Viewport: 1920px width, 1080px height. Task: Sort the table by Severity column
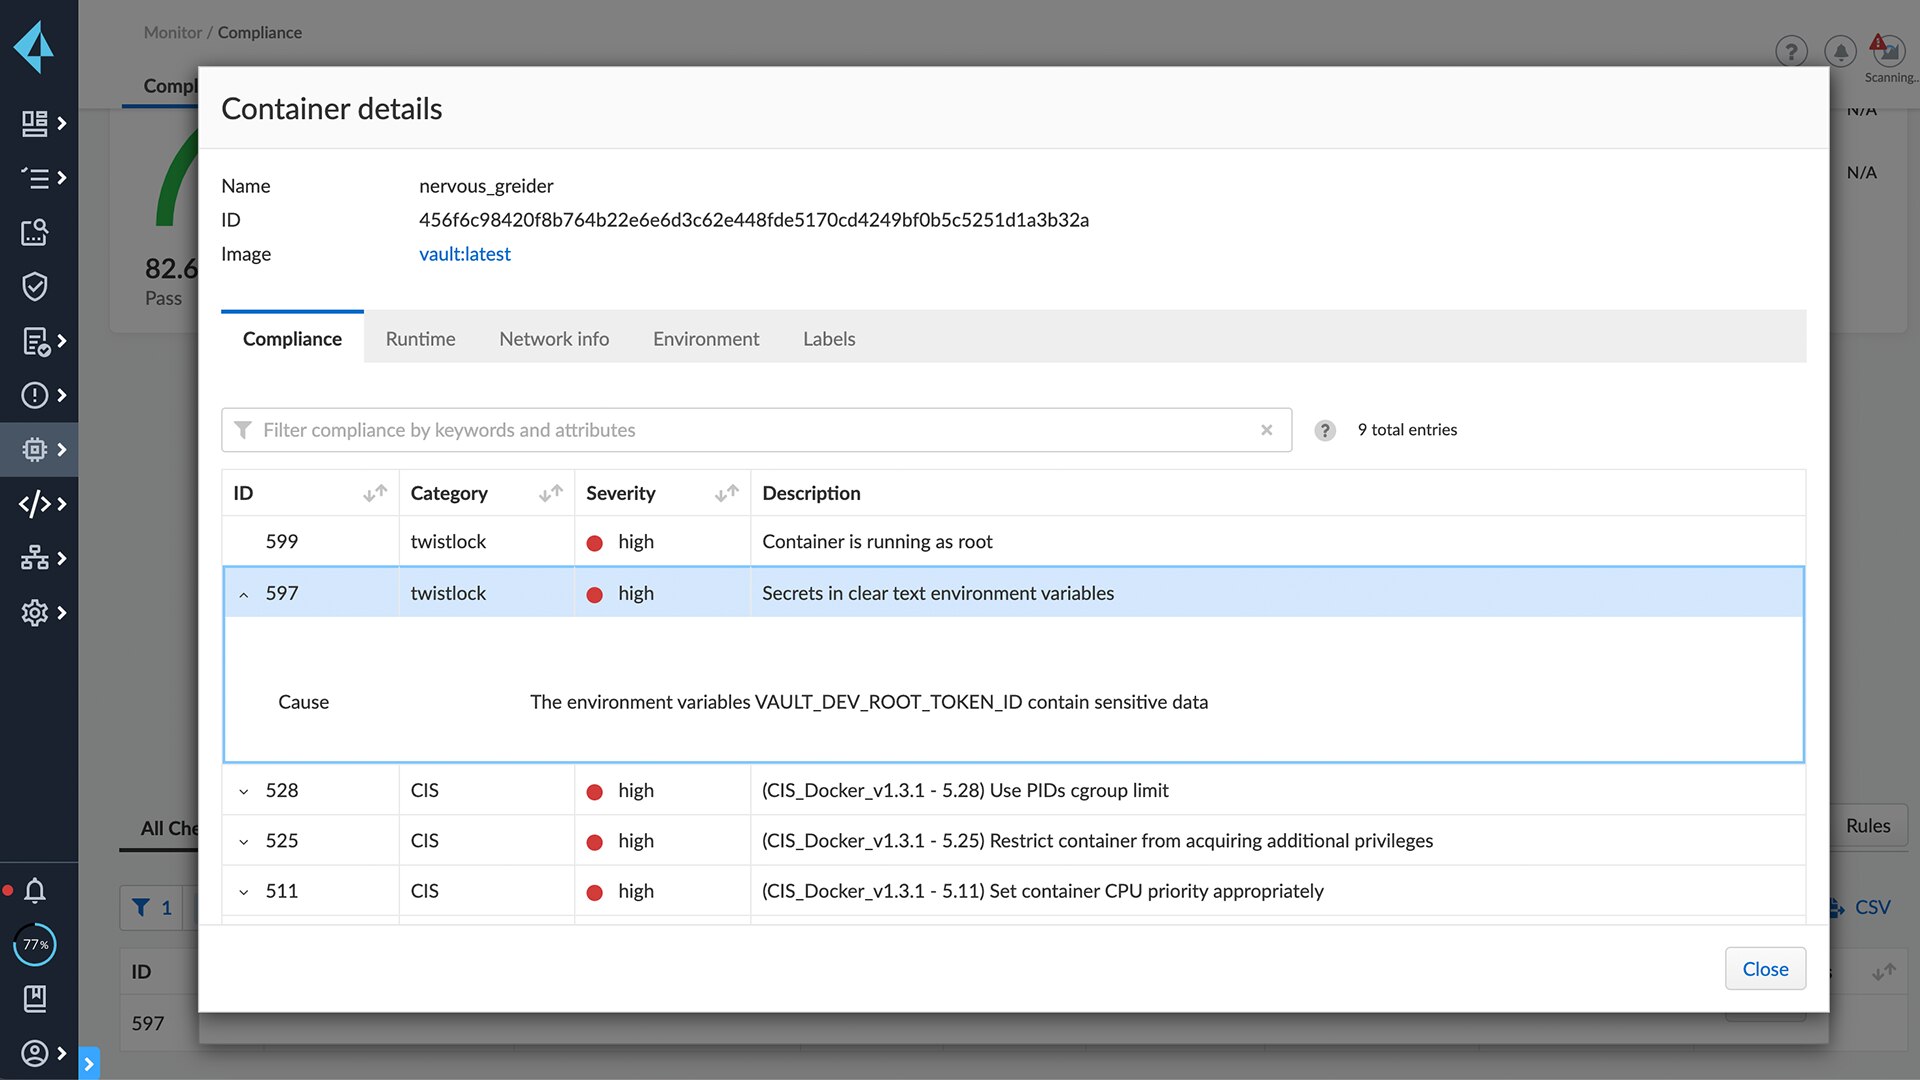726,493
